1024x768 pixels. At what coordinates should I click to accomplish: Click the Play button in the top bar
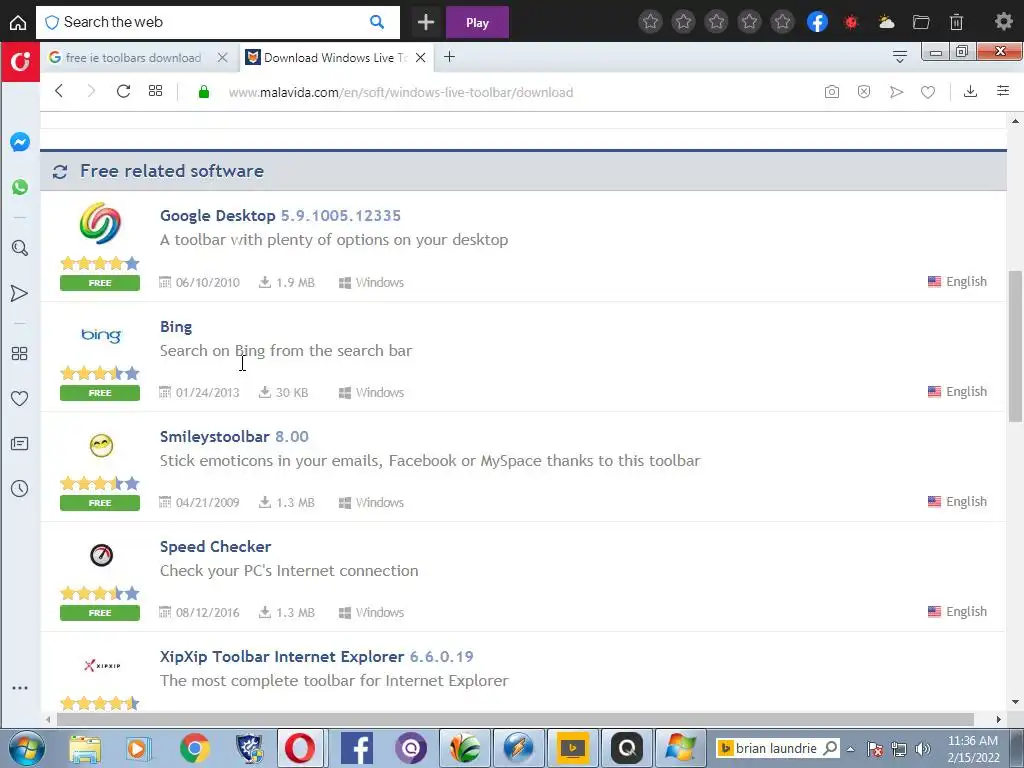477,22
